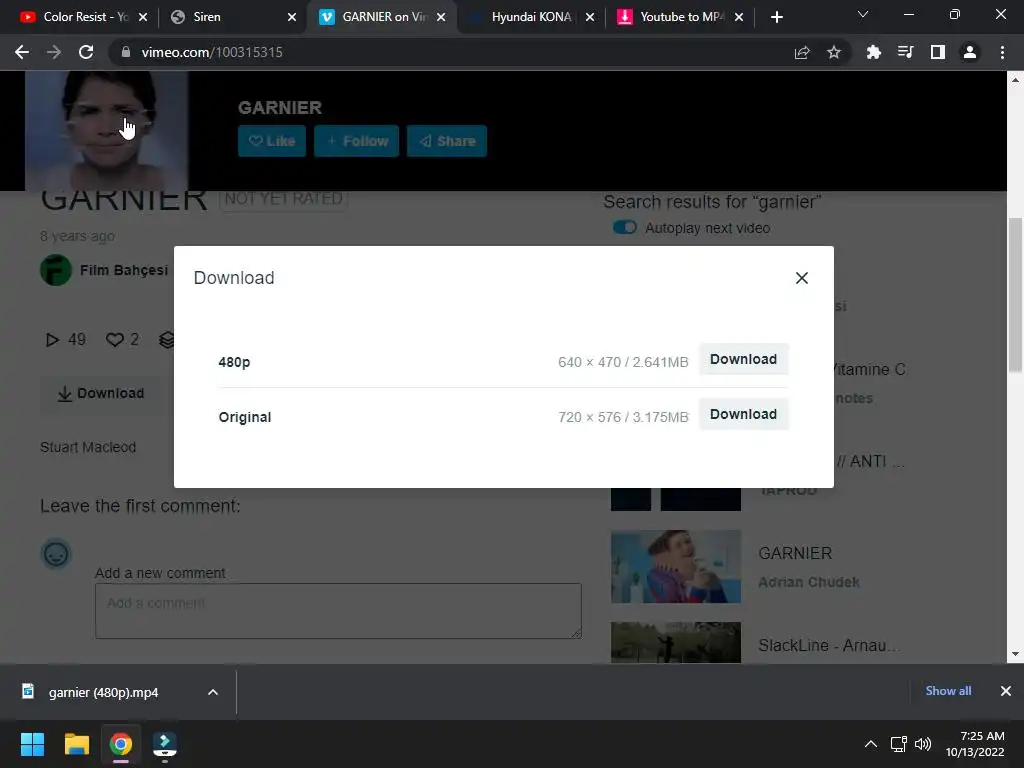Open the clock and date panel
This screenshot has width=1024, height=768.
pyautogui.click(x=975, y=744)
